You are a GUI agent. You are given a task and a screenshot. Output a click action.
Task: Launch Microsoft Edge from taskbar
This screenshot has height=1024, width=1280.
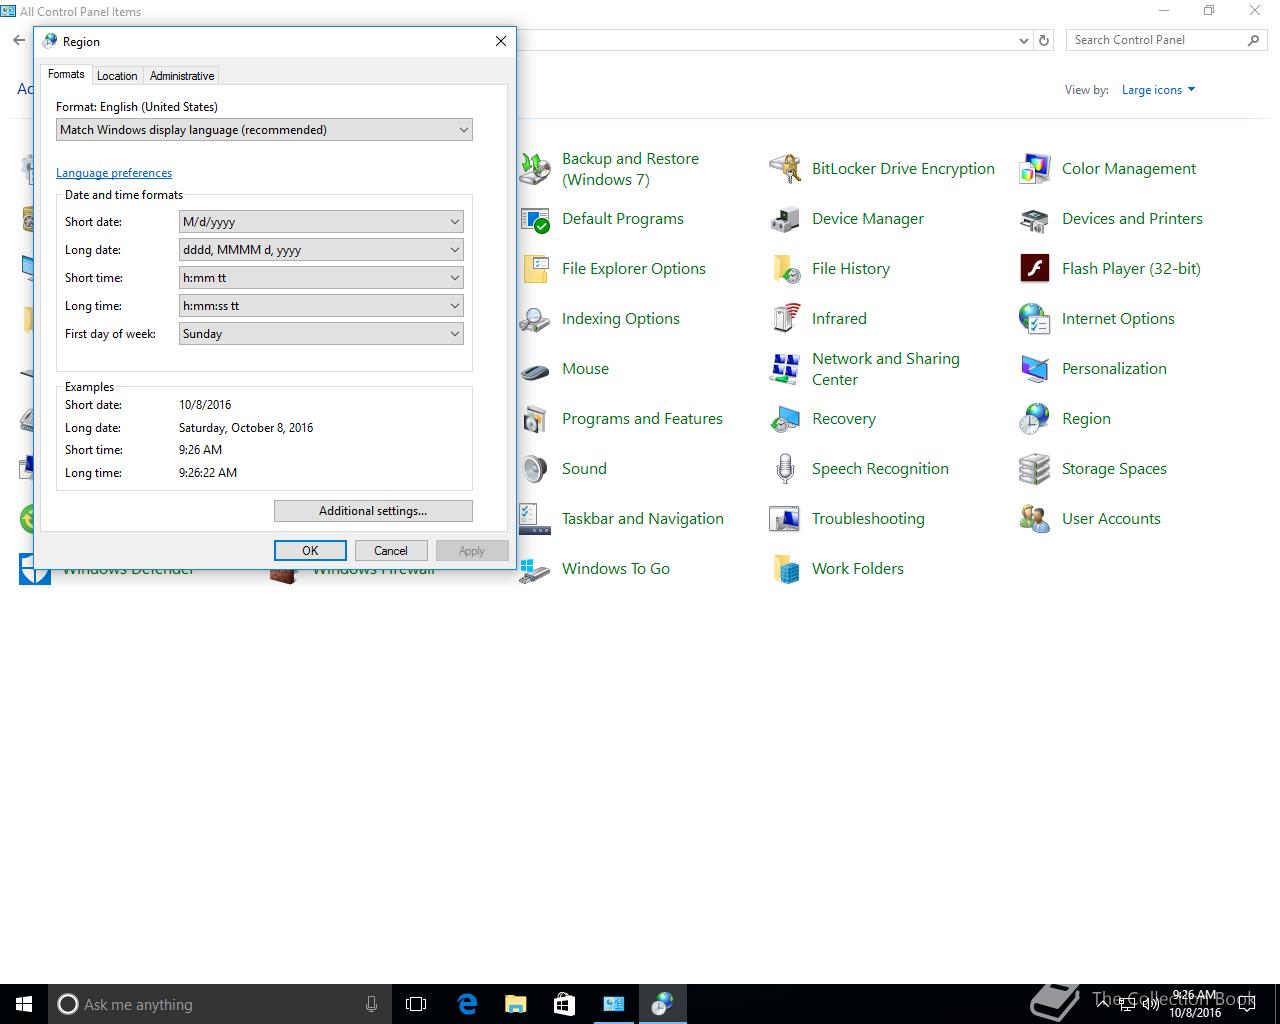467,1004
